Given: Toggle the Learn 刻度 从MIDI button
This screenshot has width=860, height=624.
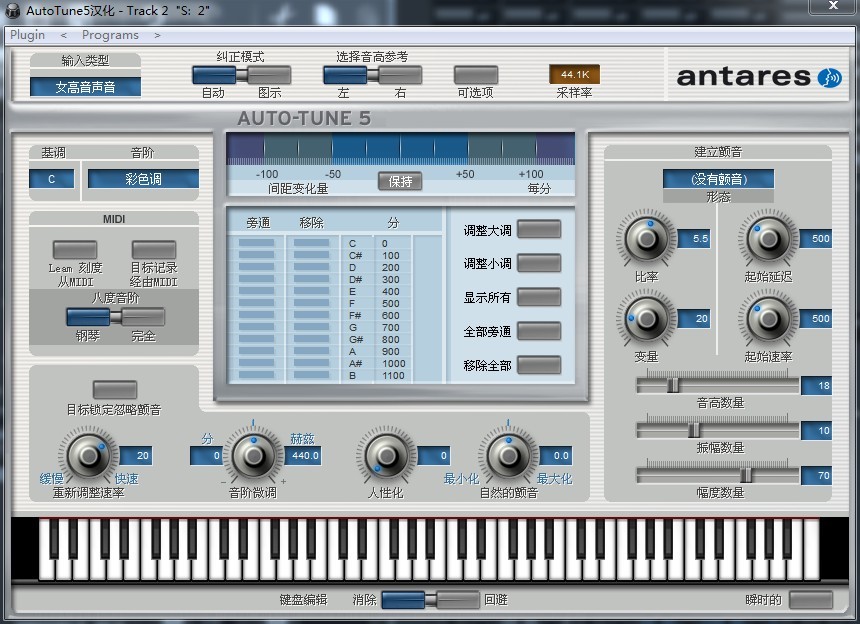Looking at the screenshot, I should coord(75,249).
